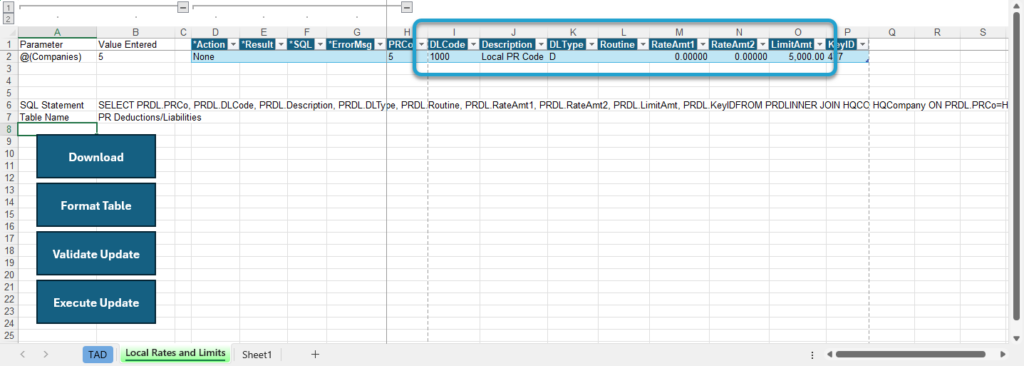1024x366 pixels.
Task: Open the Sheet1 tab
Action: (257, 354)
